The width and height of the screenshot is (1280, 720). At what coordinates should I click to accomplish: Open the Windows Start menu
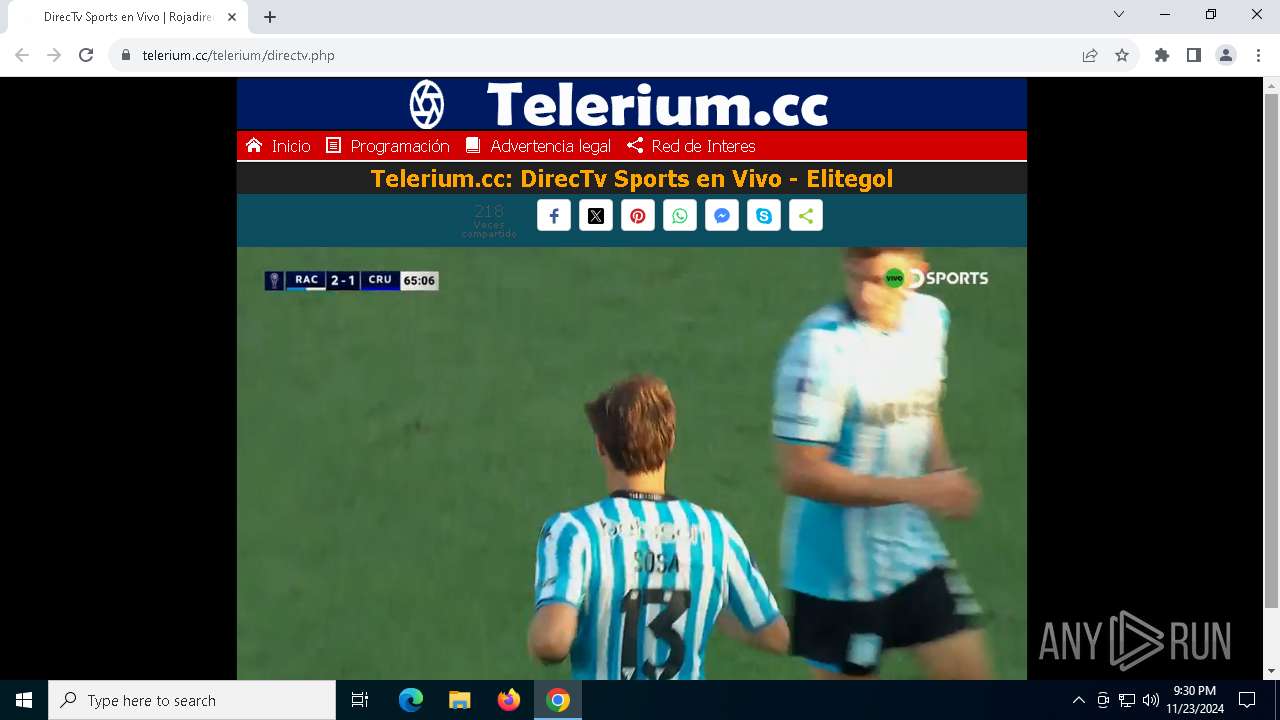[x=24, y=700]
